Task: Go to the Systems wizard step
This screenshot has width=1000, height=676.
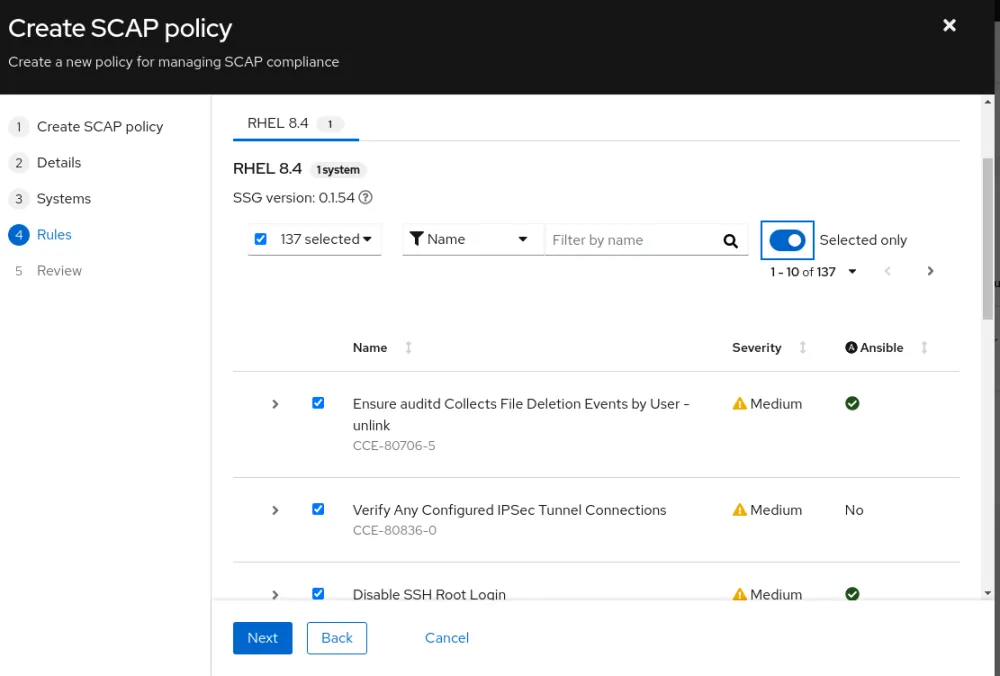Action: point(63,199)
